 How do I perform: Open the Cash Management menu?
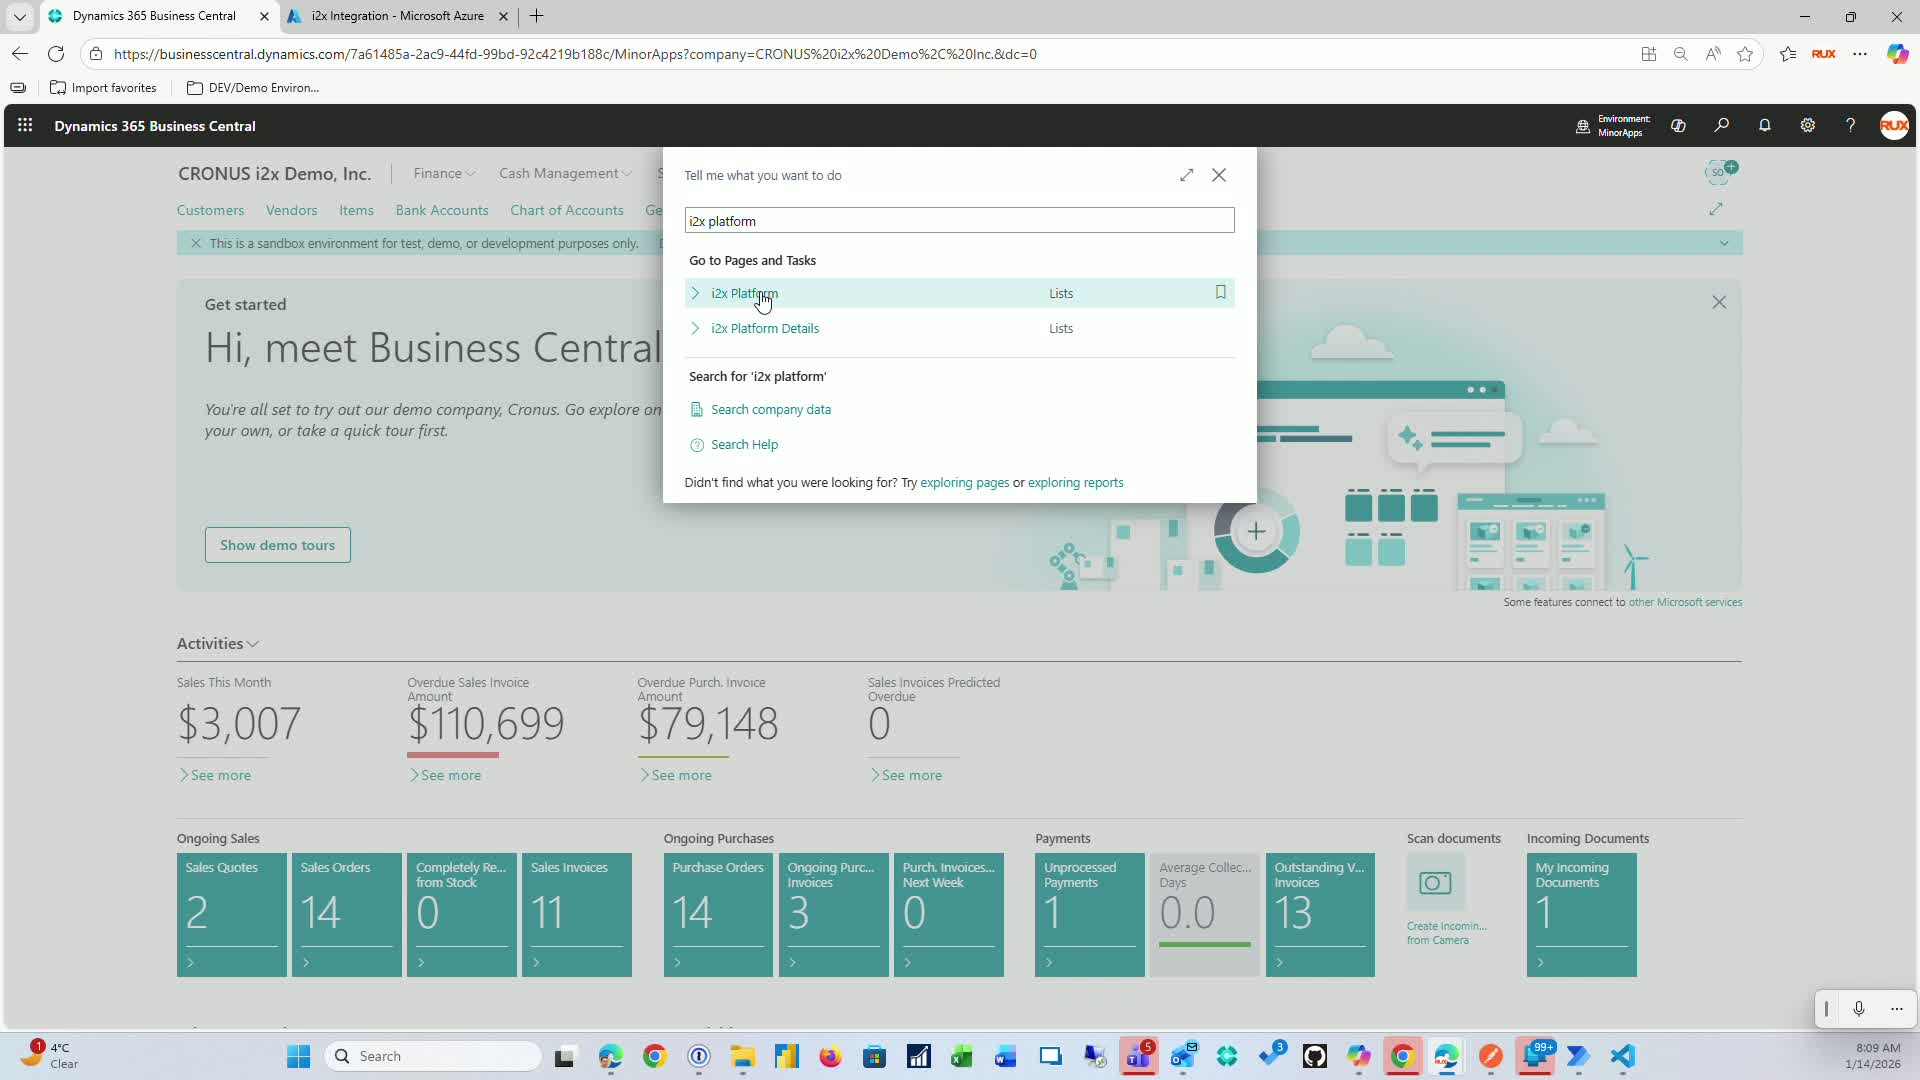565,173
